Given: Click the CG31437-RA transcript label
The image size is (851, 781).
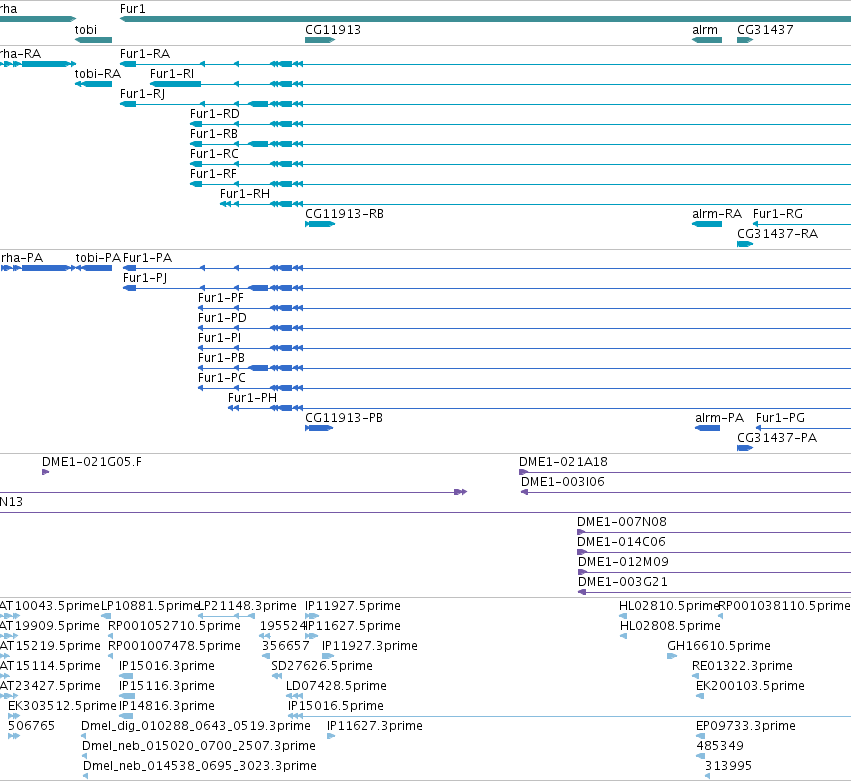Looking at the screenshot, I should 777,234.
